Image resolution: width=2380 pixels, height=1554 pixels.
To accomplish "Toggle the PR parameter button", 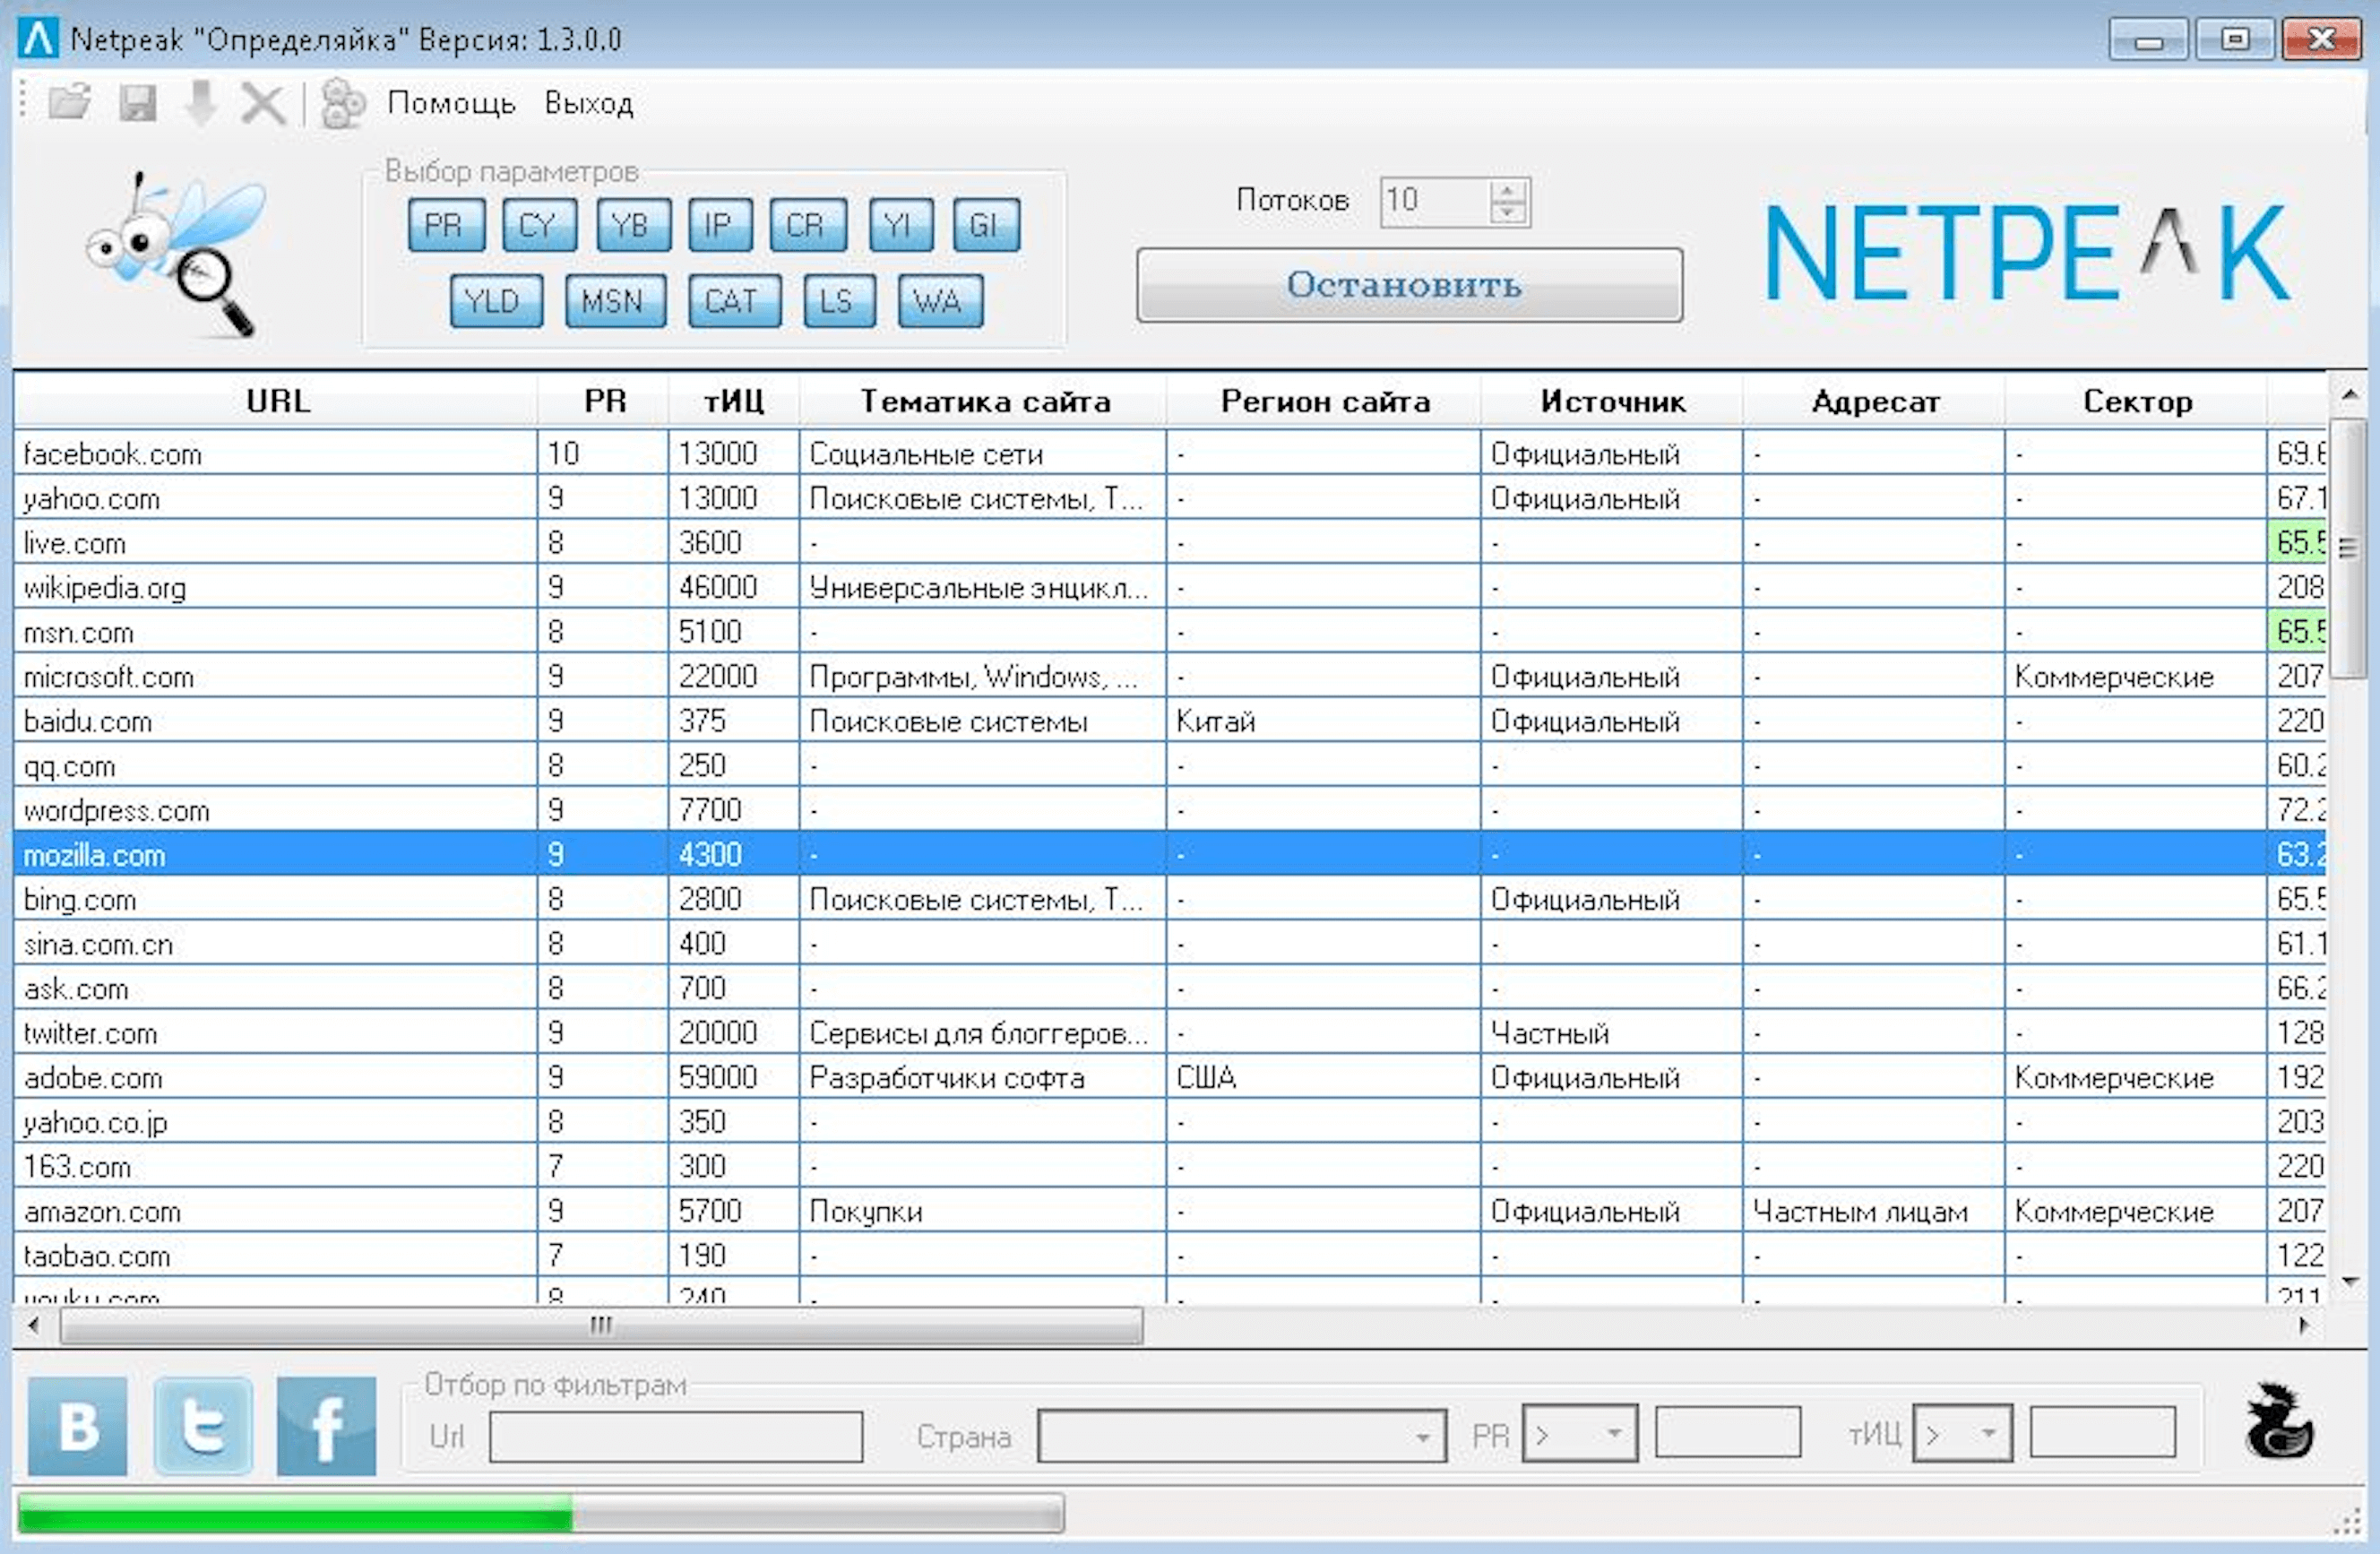I will pyautogui.click(x=446, y=225).
